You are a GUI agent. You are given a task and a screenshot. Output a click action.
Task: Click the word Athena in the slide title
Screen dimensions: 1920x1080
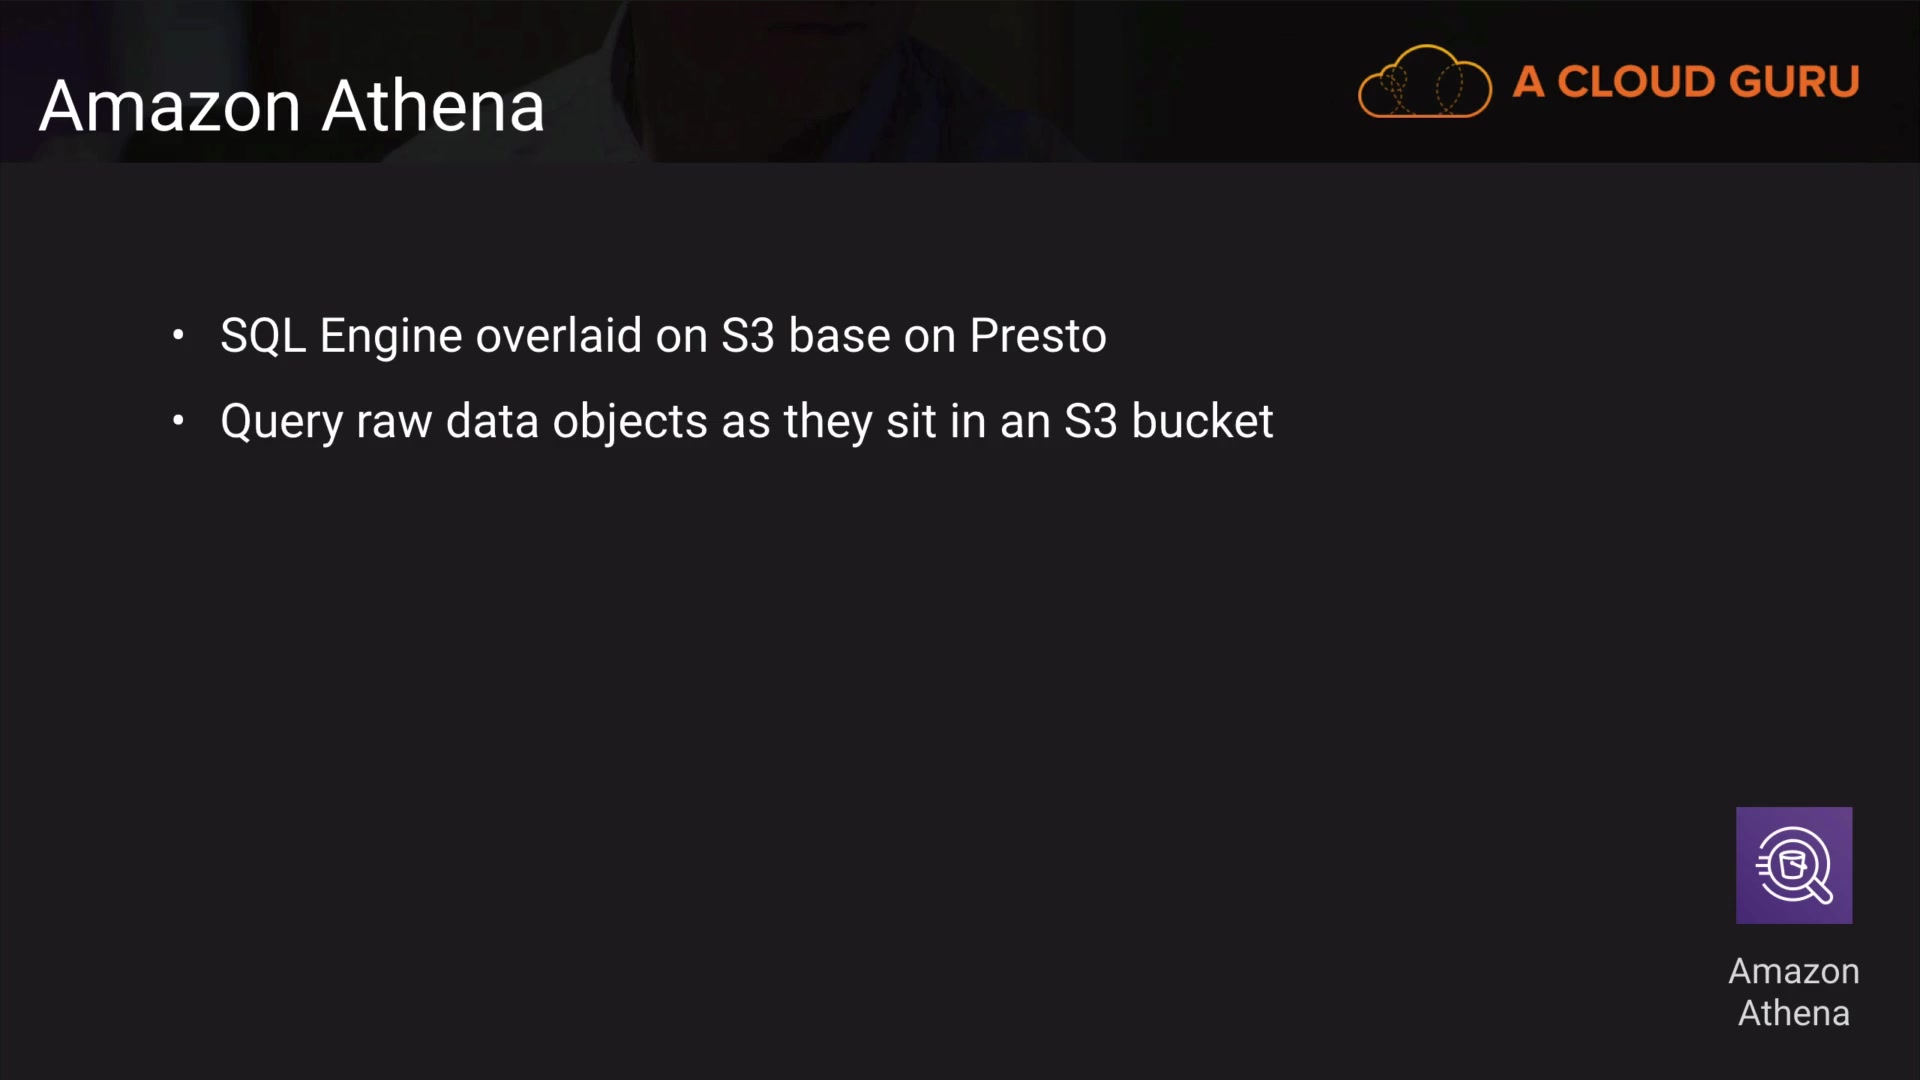434,106
